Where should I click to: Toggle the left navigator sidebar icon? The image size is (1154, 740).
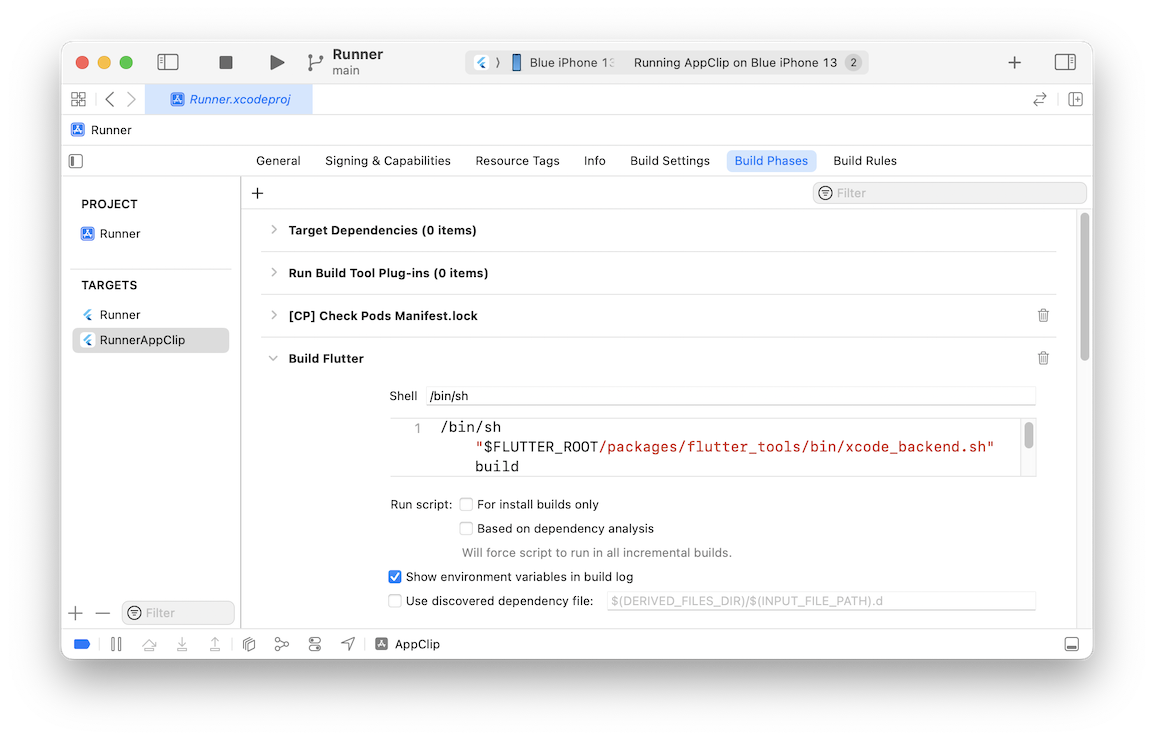pyautogui.click(x=168, y=62)
